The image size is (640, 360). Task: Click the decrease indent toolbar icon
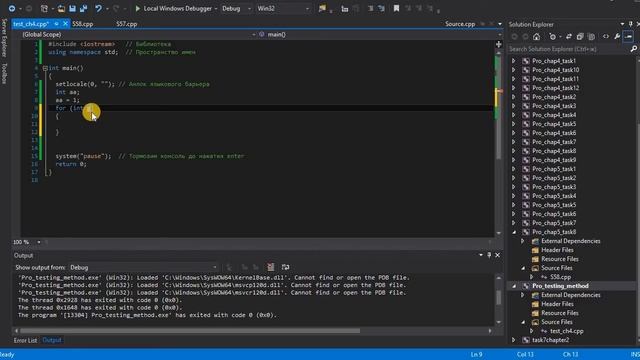coord(370,8)
